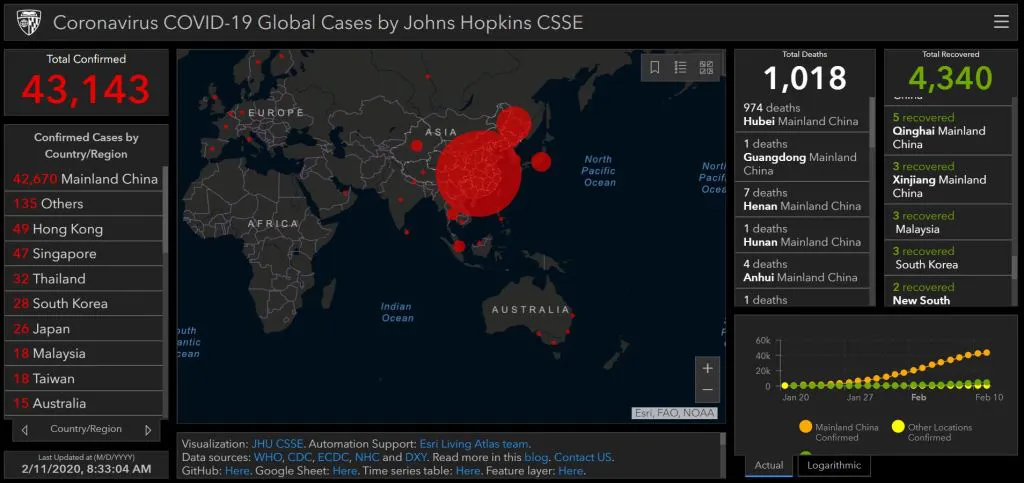Open the GitHub Here link
The height and width of the screenshot is (483, 1024).
pos(236,471)
